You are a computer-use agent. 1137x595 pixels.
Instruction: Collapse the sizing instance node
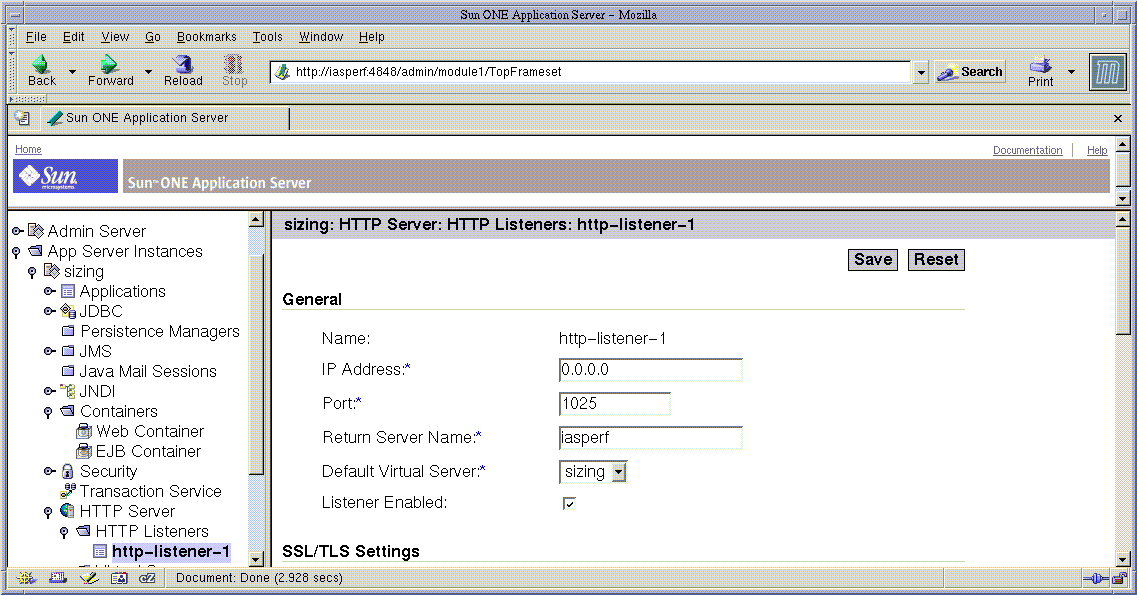click(32, 272)
